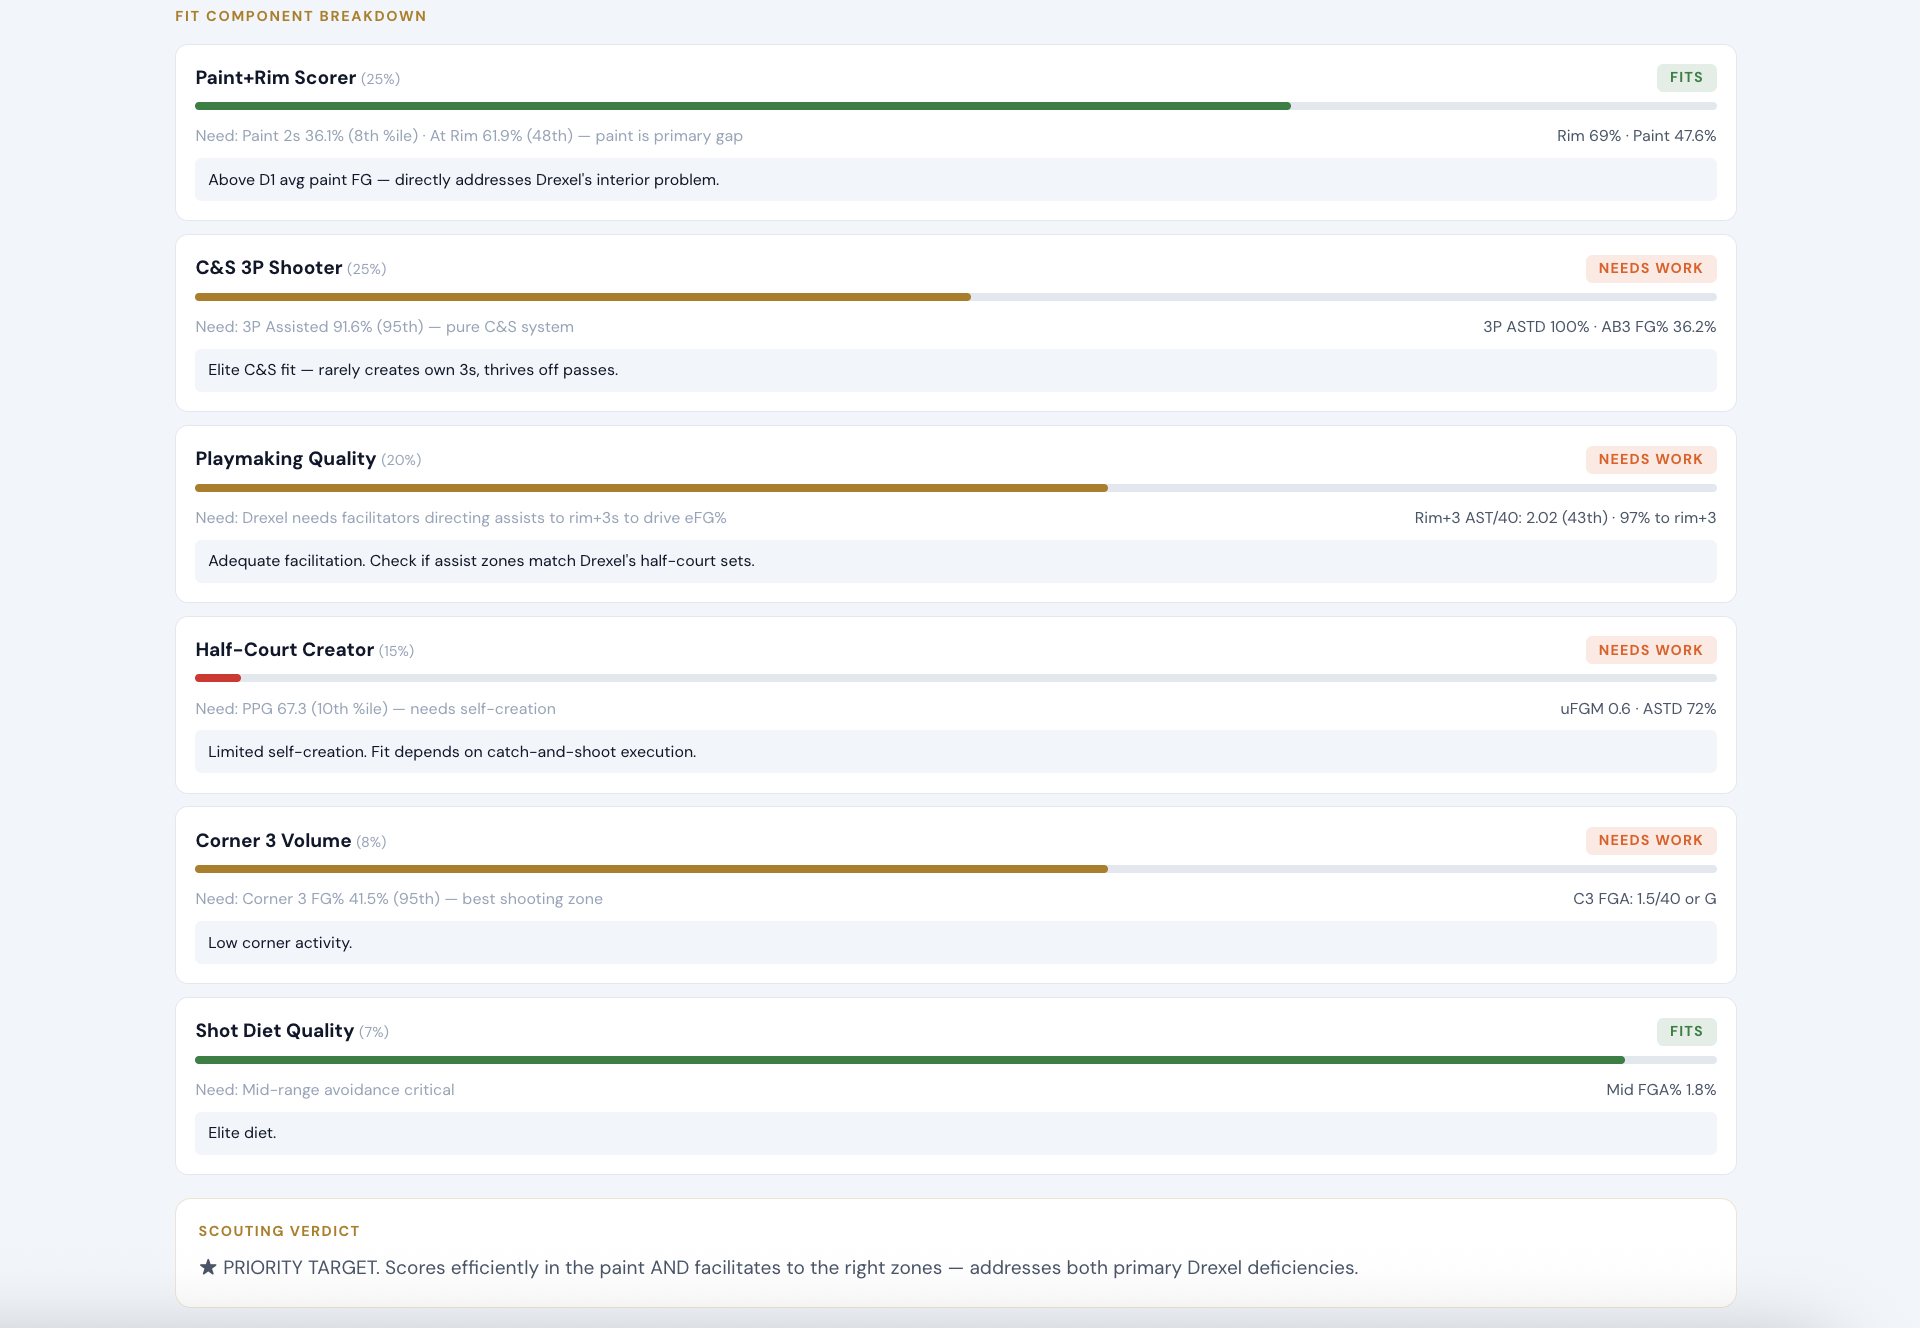Select the Shot Diet Quality heading

(x=275, y=1031)
